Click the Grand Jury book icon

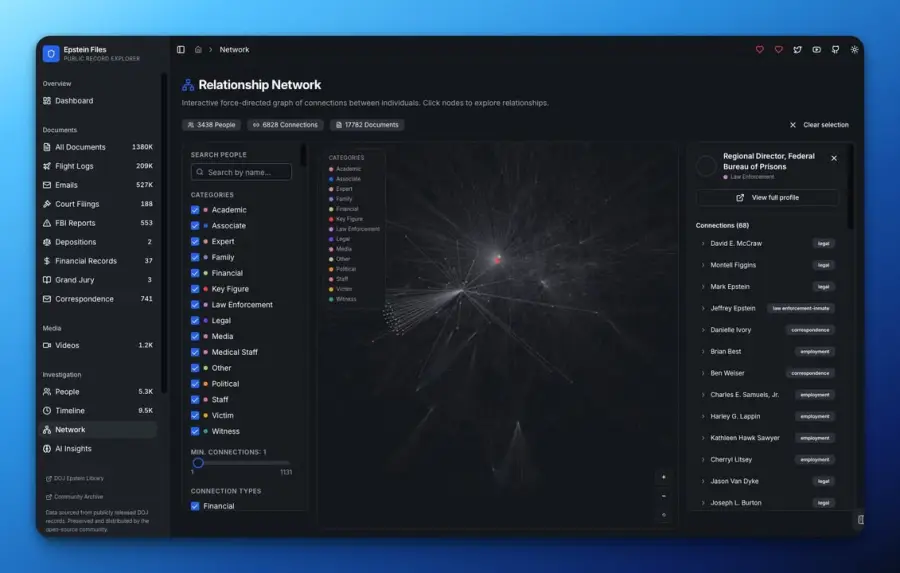click(47, 280)
